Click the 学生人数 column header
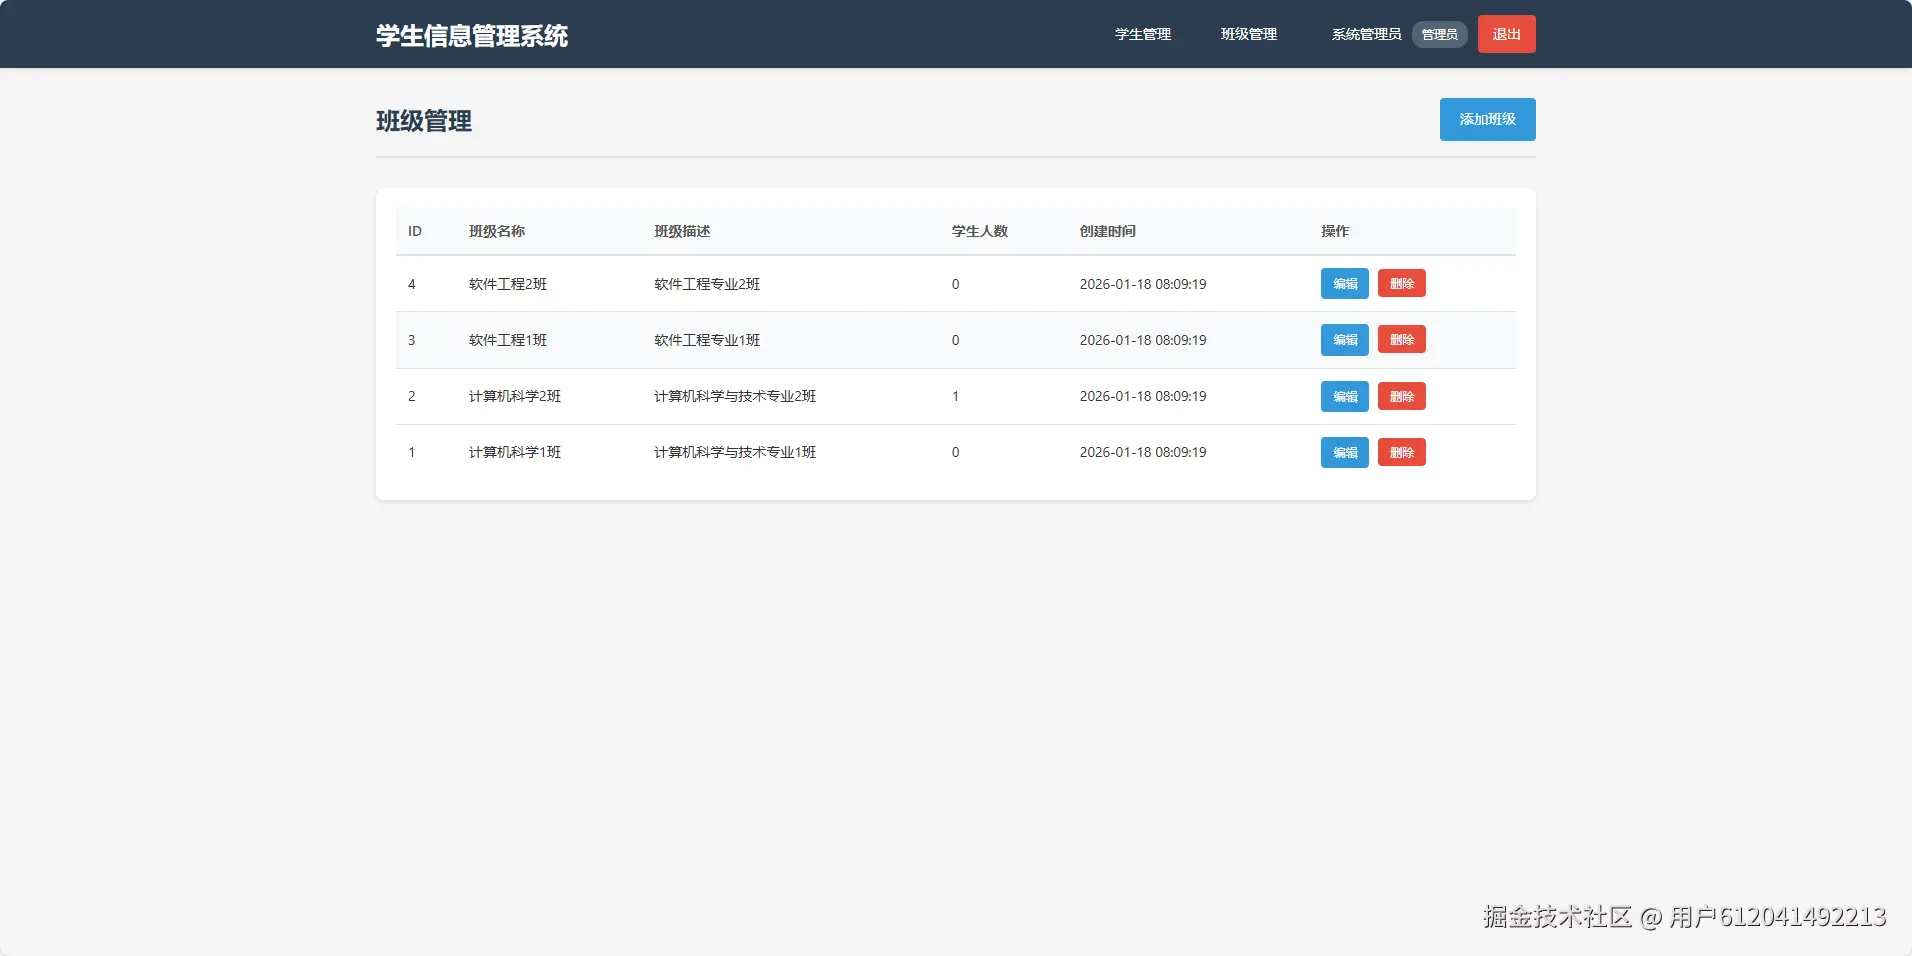The image size is (1912, 956). coord(980,231)
